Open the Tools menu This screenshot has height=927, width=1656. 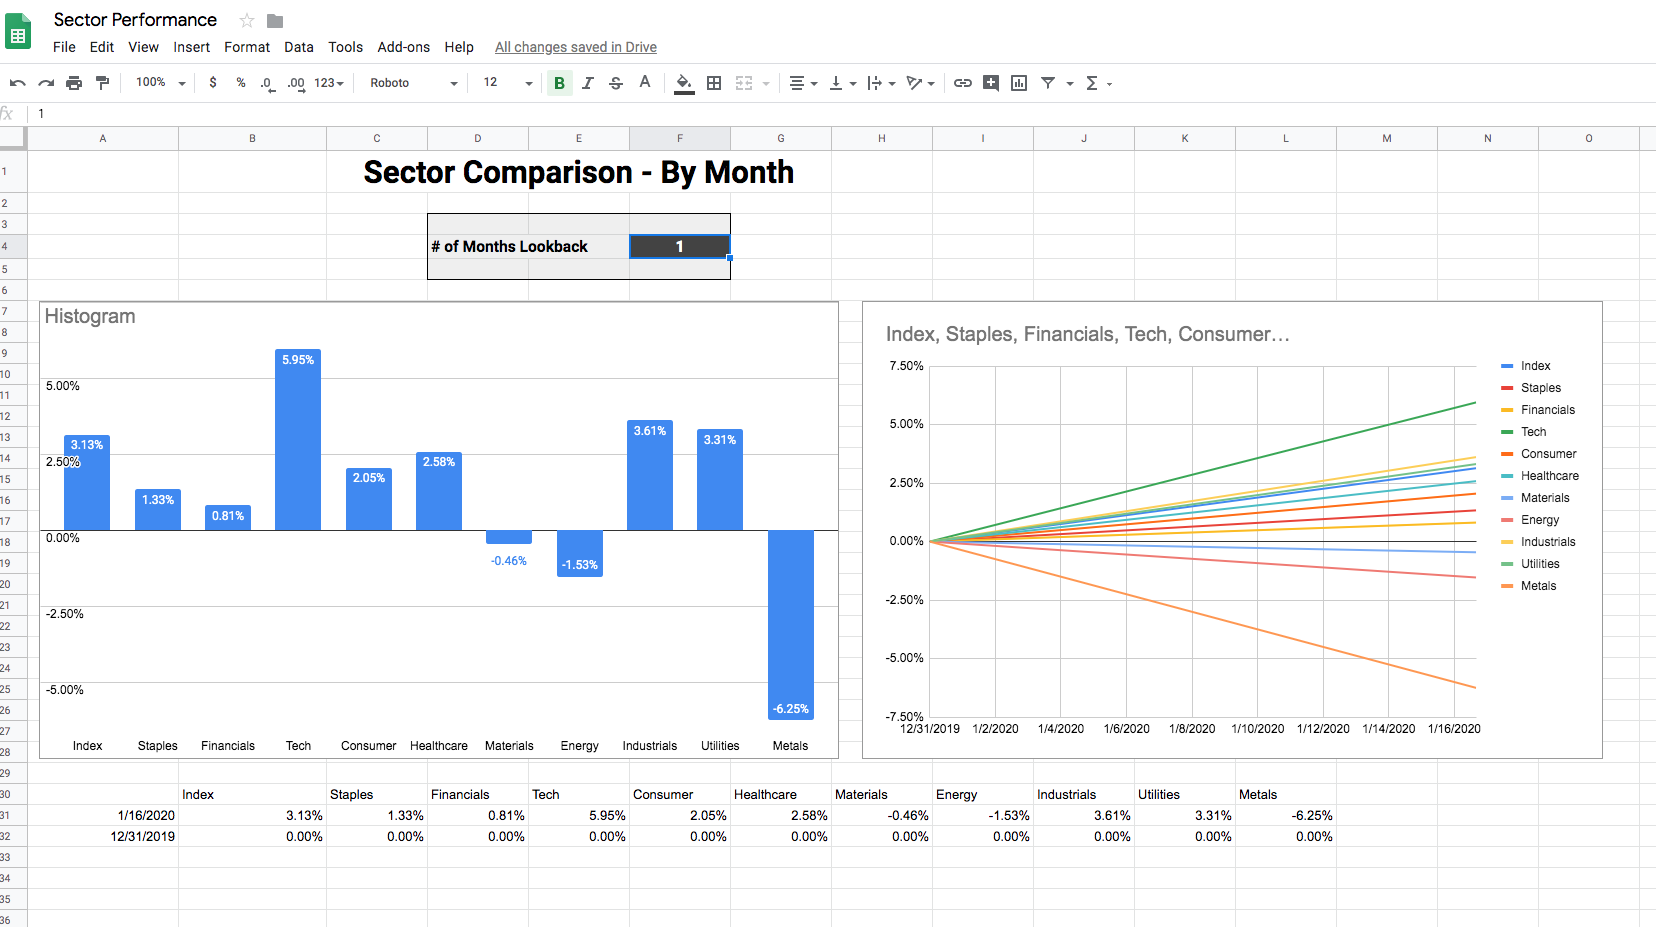[345, 47]
